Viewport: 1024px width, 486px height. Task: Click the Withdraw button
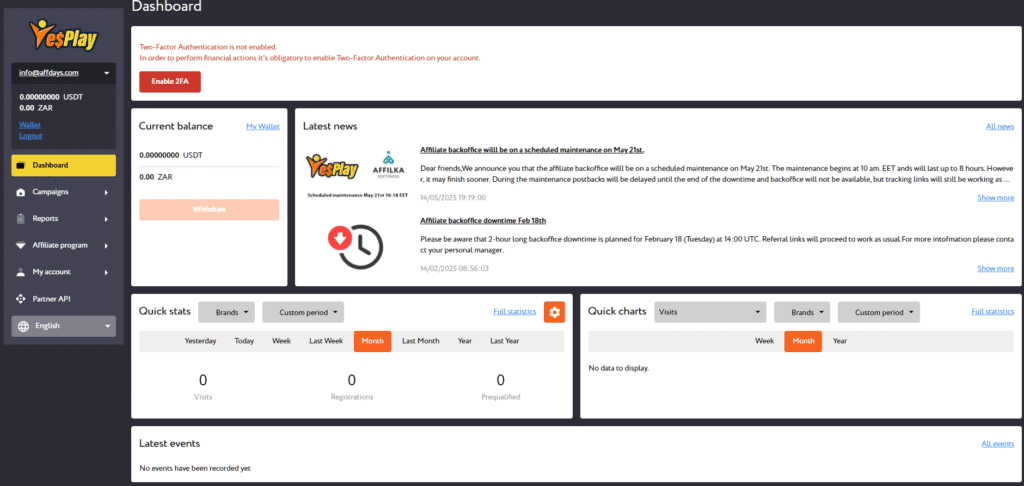tap(209, 210)
